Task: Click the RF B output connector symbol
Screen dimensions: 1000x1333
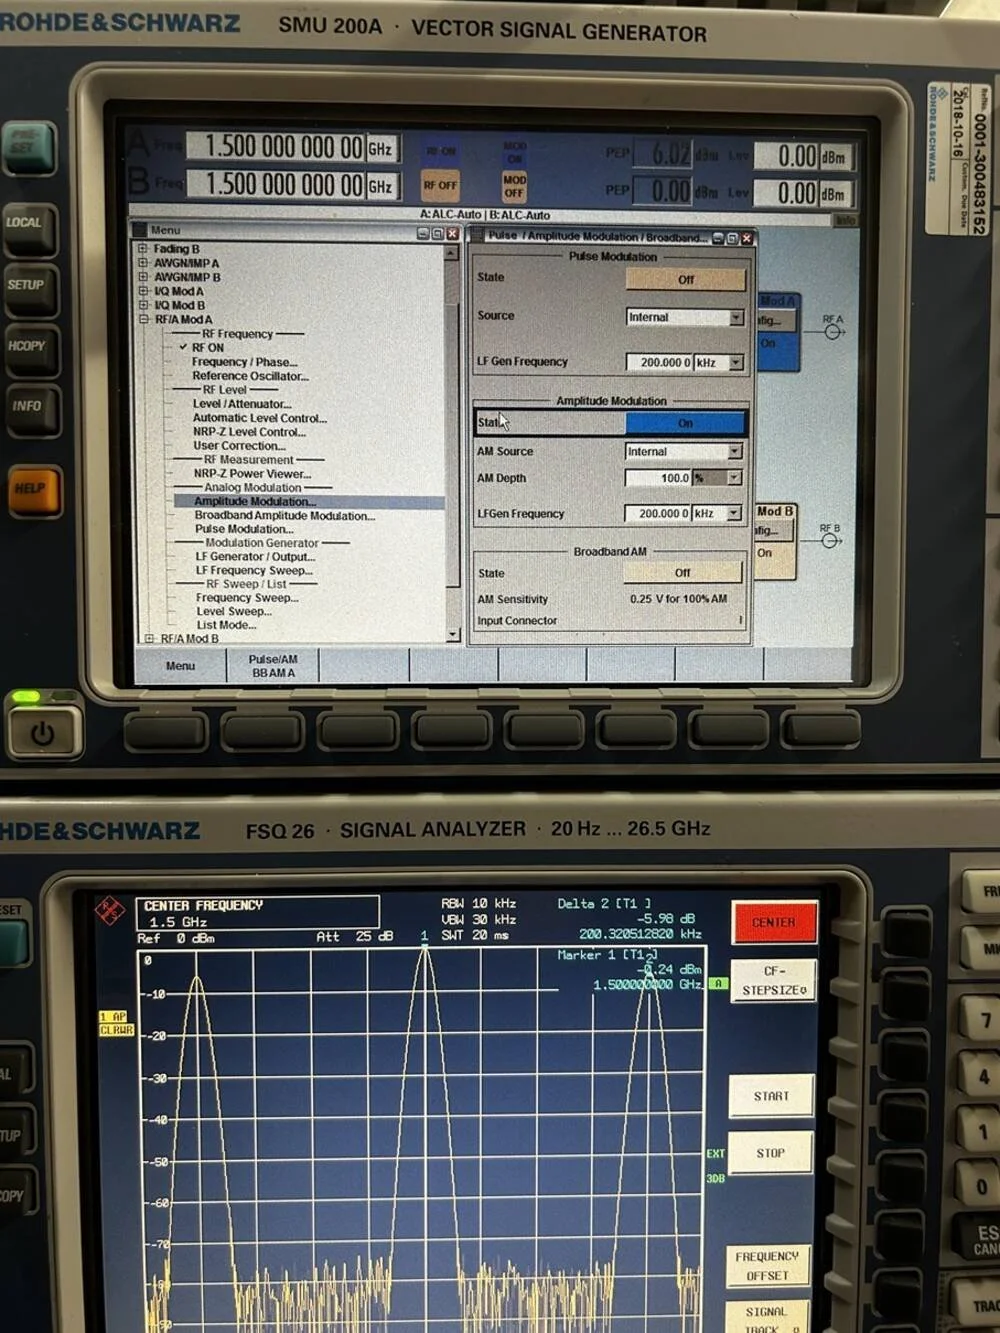Action: [829, 541]
